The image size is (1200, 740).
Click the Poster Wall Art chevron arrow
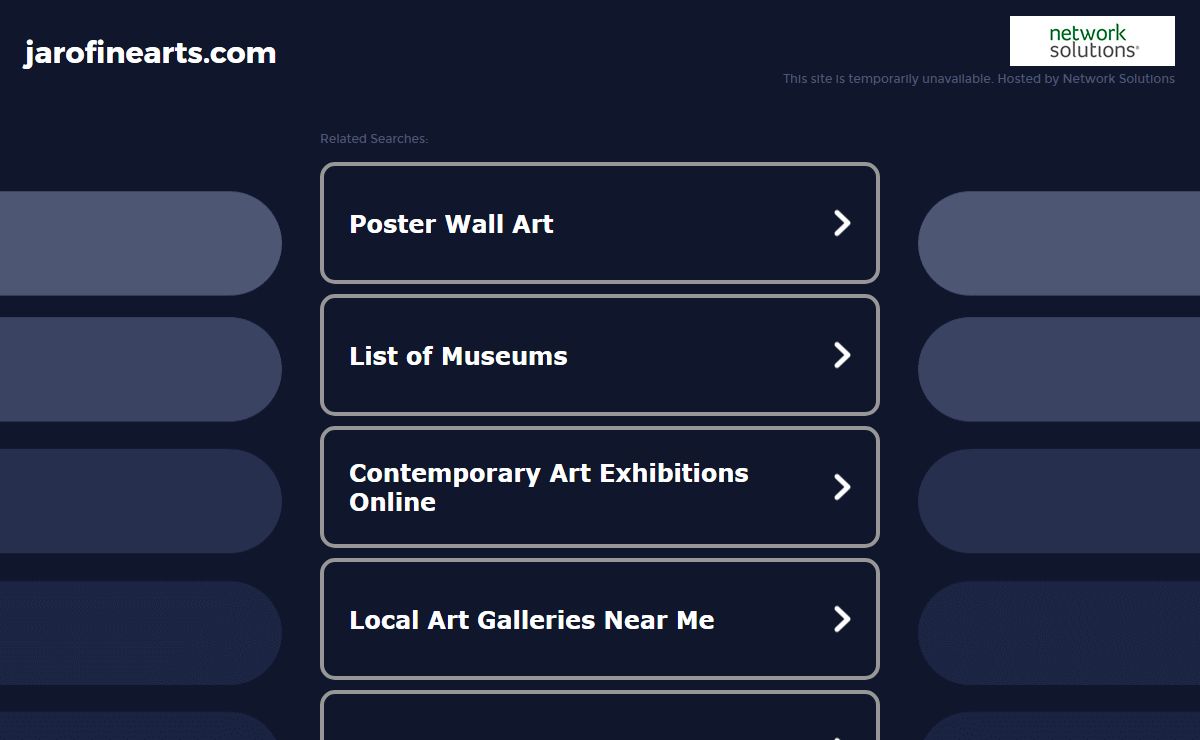click(842, 223)
